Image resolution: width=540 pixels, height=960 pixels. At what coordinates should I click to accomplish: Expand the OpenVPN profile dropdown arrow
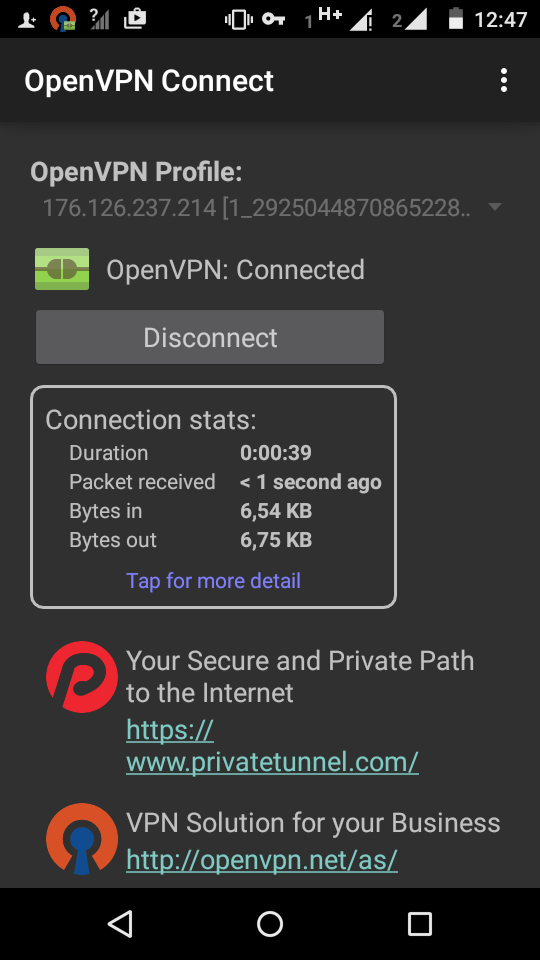495,207
